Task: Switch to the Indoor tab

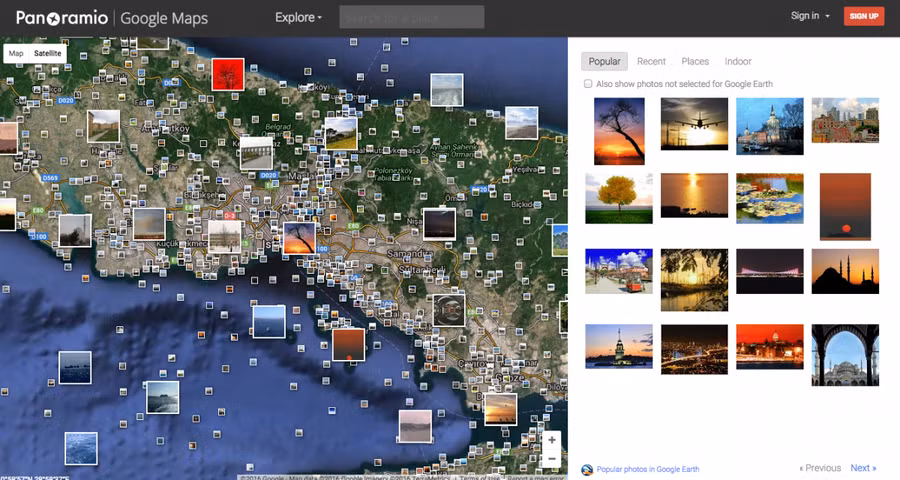Action: 738,62
